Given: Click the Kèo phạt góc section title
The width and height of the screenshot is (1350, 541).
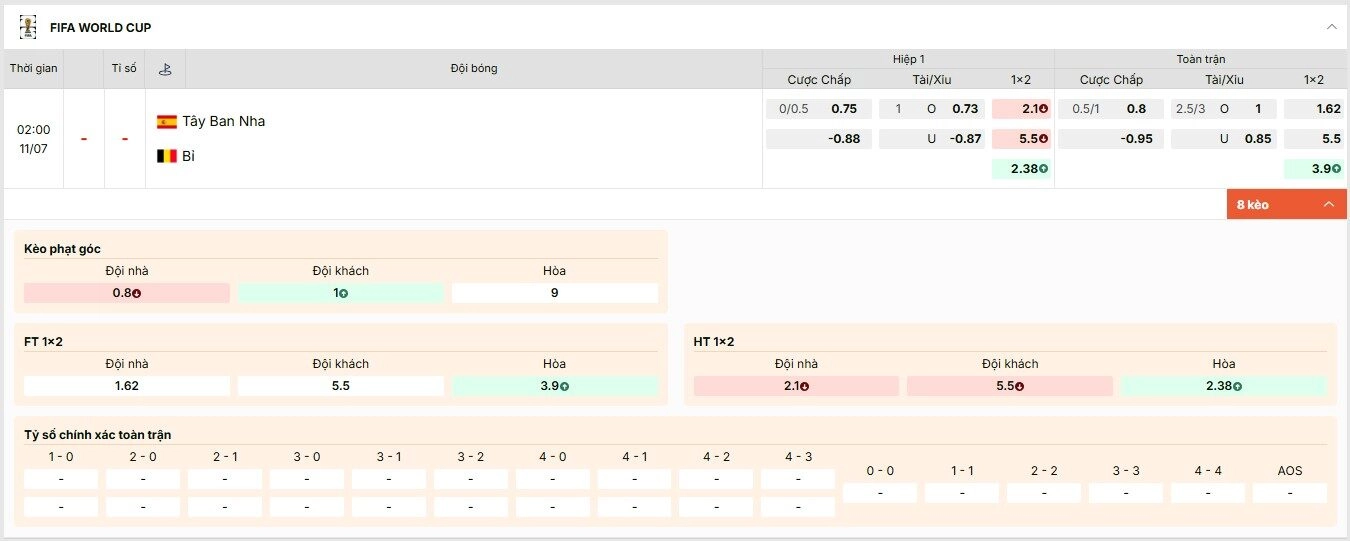Looking at the screenshot, I should pos(62,248).
